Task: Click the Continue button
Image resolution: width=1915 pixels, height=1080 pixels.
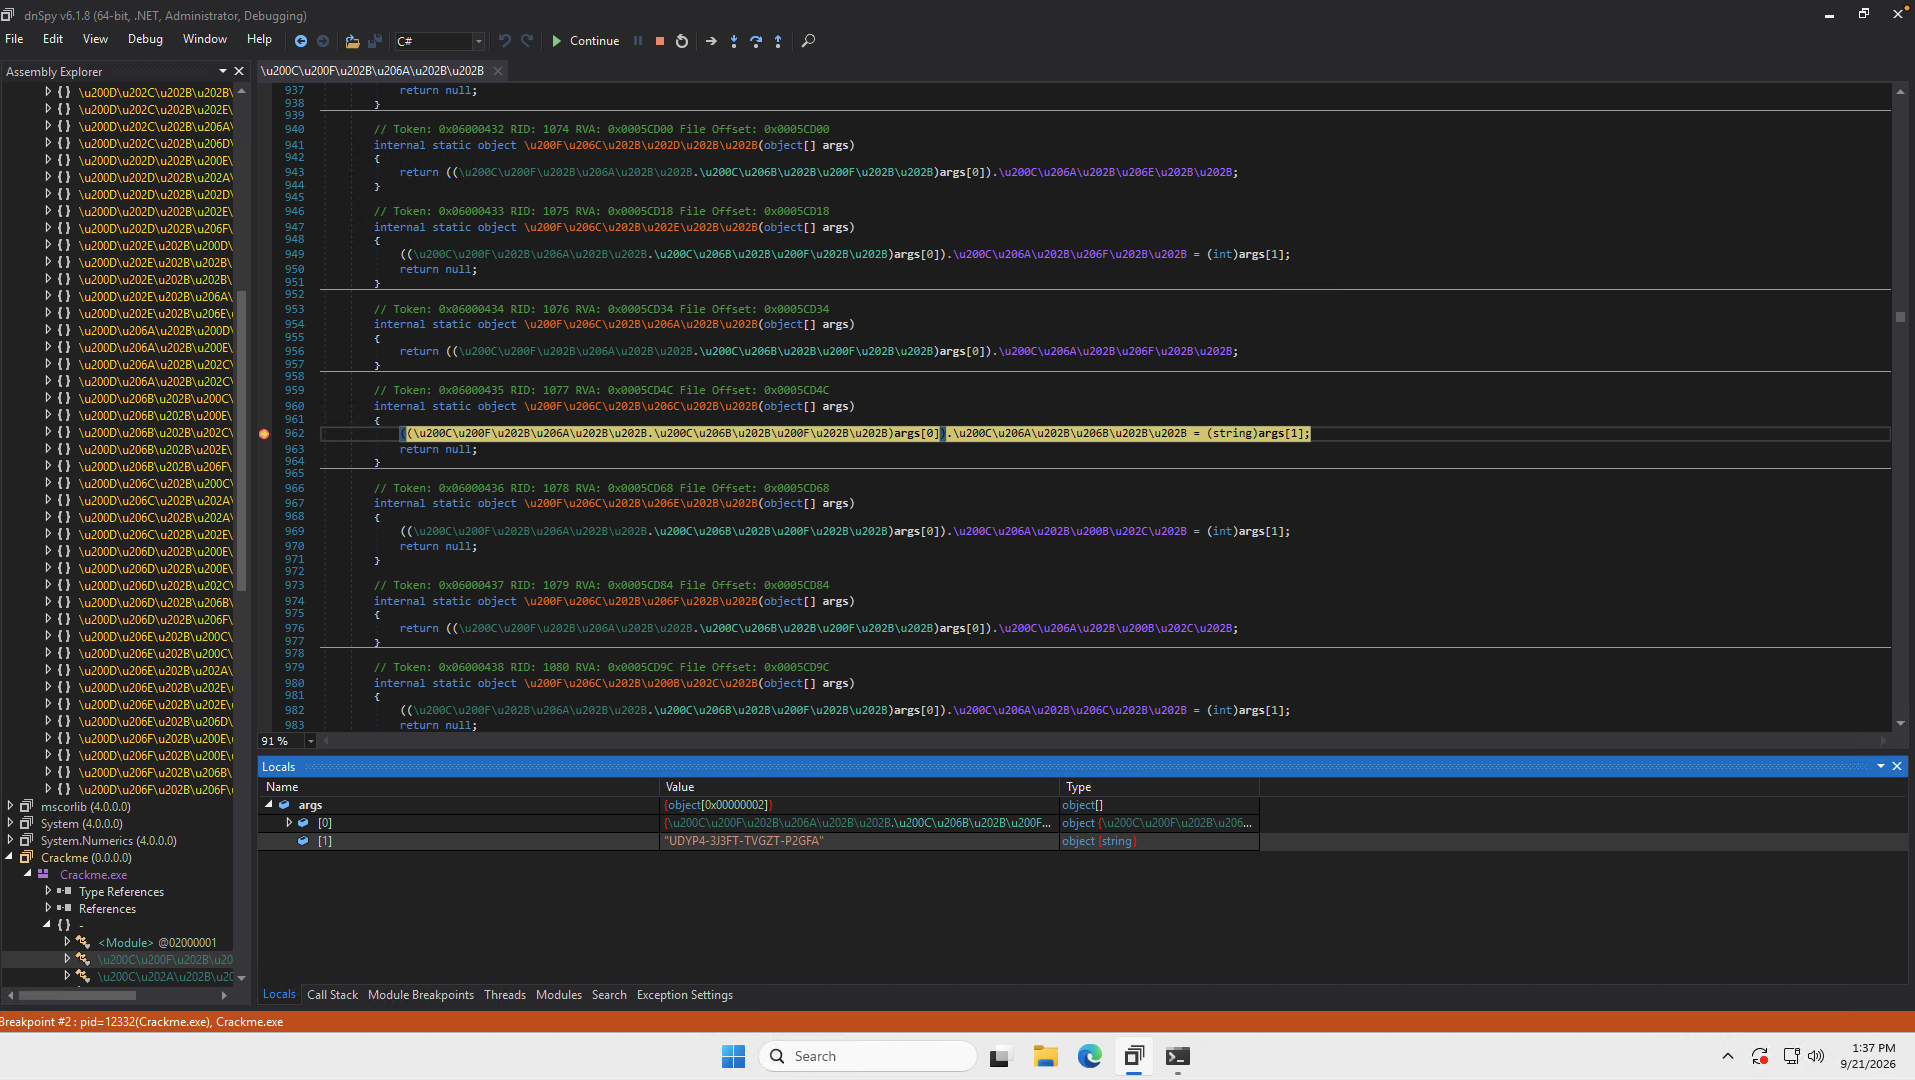Action: pos(586,41)
